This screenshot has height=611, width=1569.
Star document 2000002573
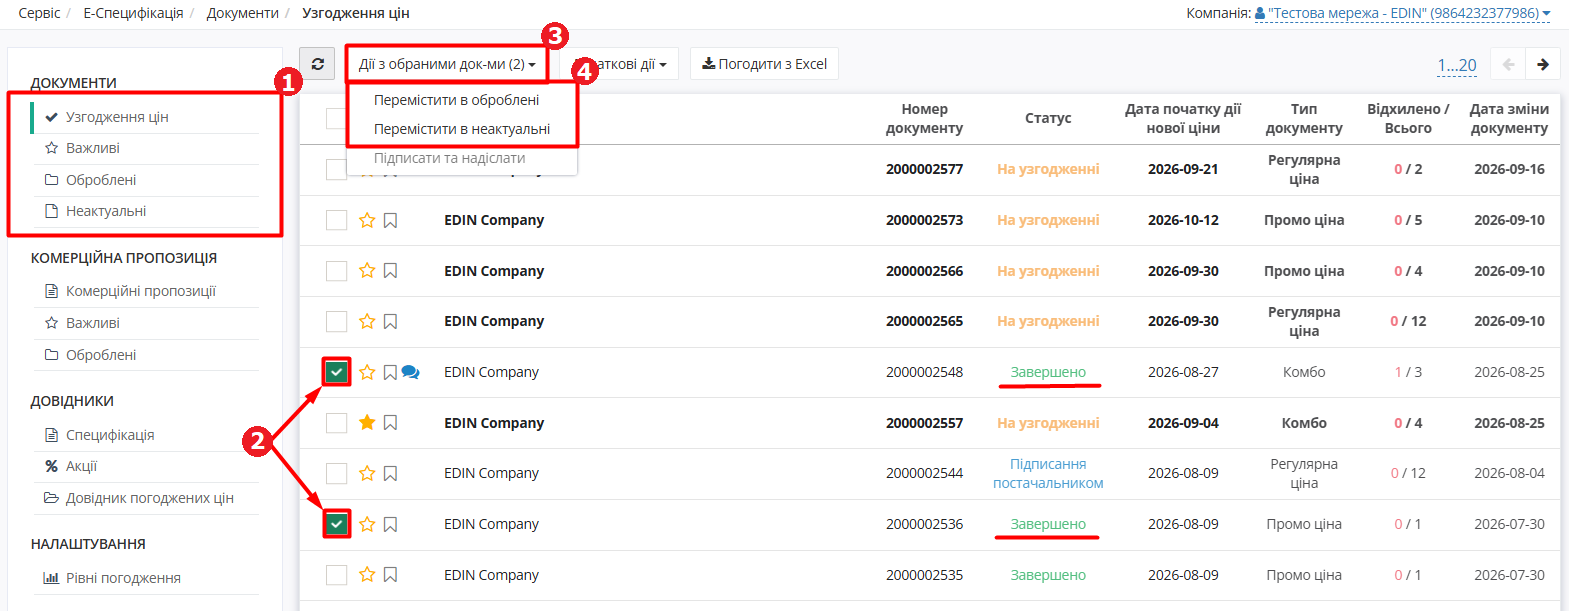point(367,220)
